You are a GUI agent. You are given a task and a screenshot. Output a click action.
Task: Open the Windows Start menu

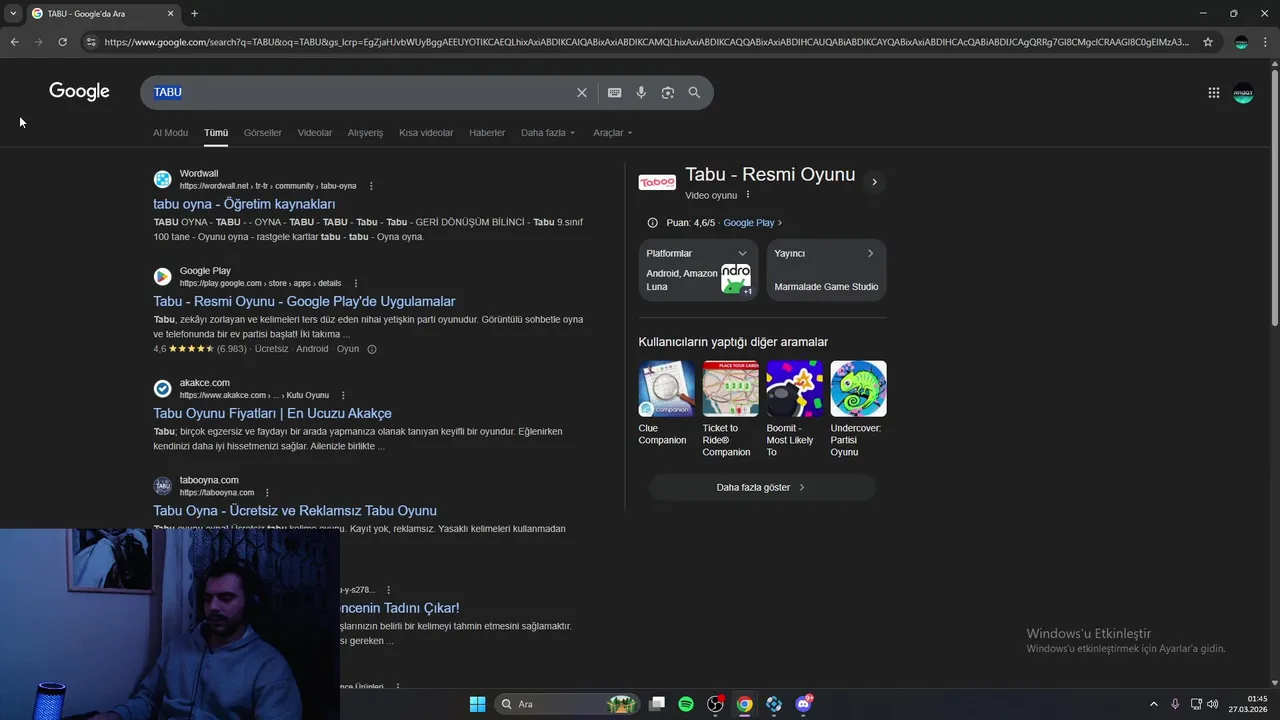pos(477,704)
